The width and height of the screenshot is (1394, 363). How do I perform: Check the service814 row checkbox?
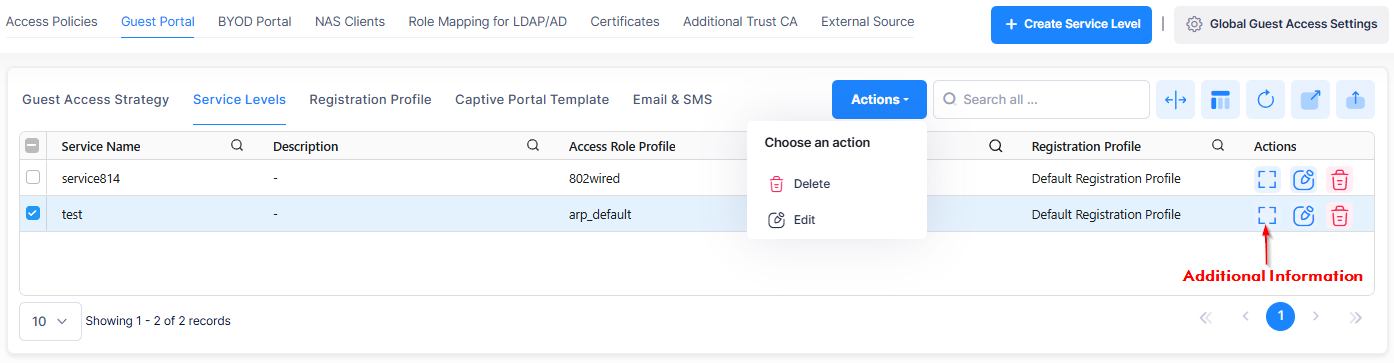pos(33,178)
